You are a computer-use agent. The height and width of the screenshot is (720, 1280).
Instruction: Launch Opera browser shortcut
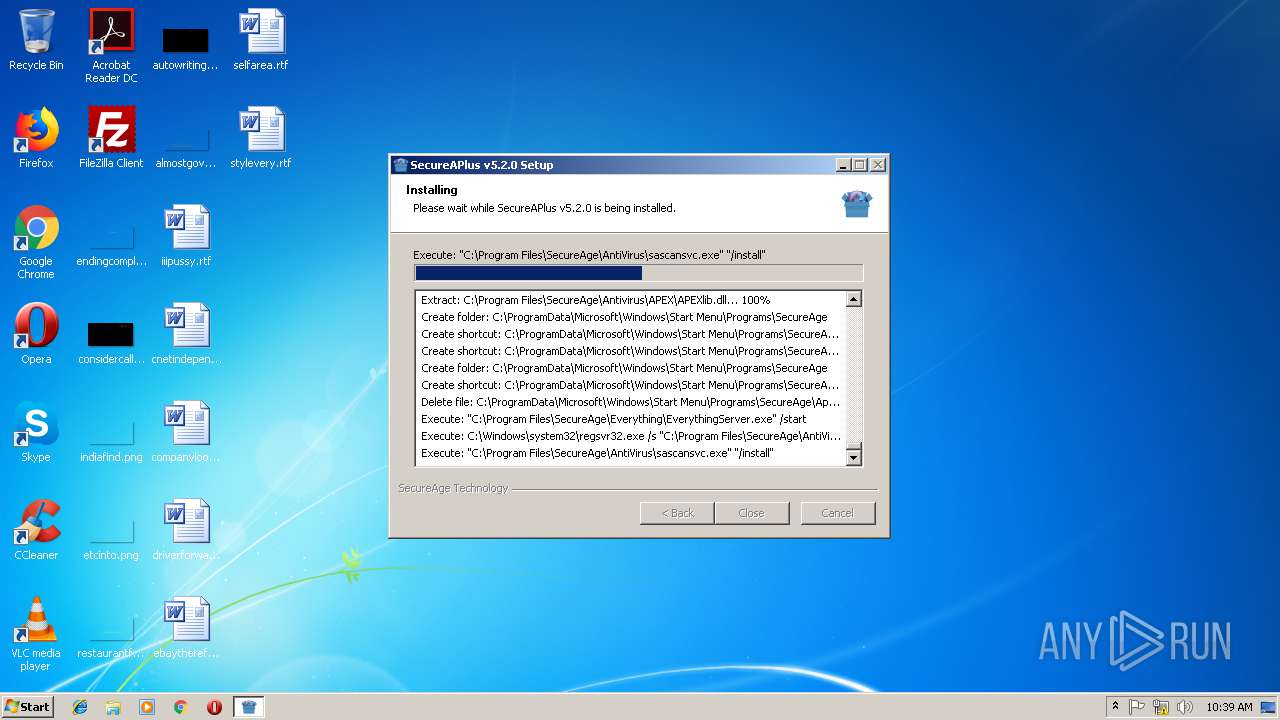pos(36,334)
